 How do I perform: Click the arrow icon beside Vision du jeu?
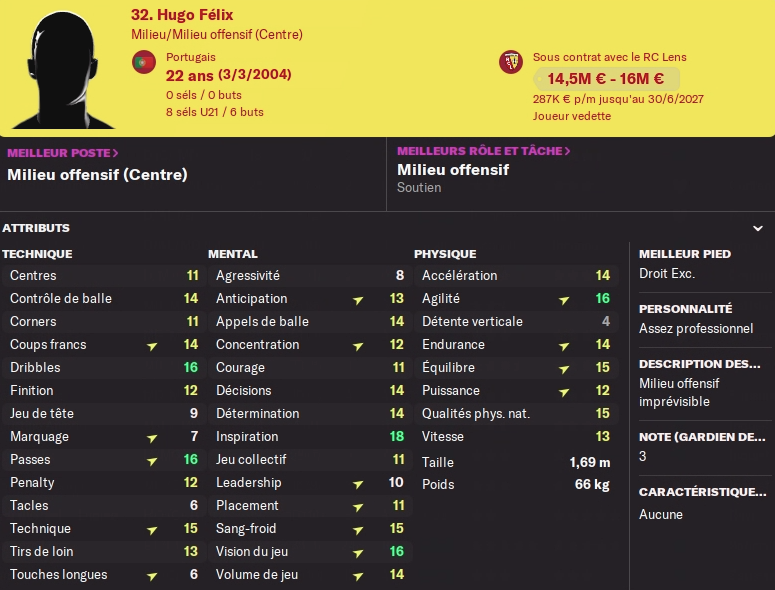click(358, 552)
